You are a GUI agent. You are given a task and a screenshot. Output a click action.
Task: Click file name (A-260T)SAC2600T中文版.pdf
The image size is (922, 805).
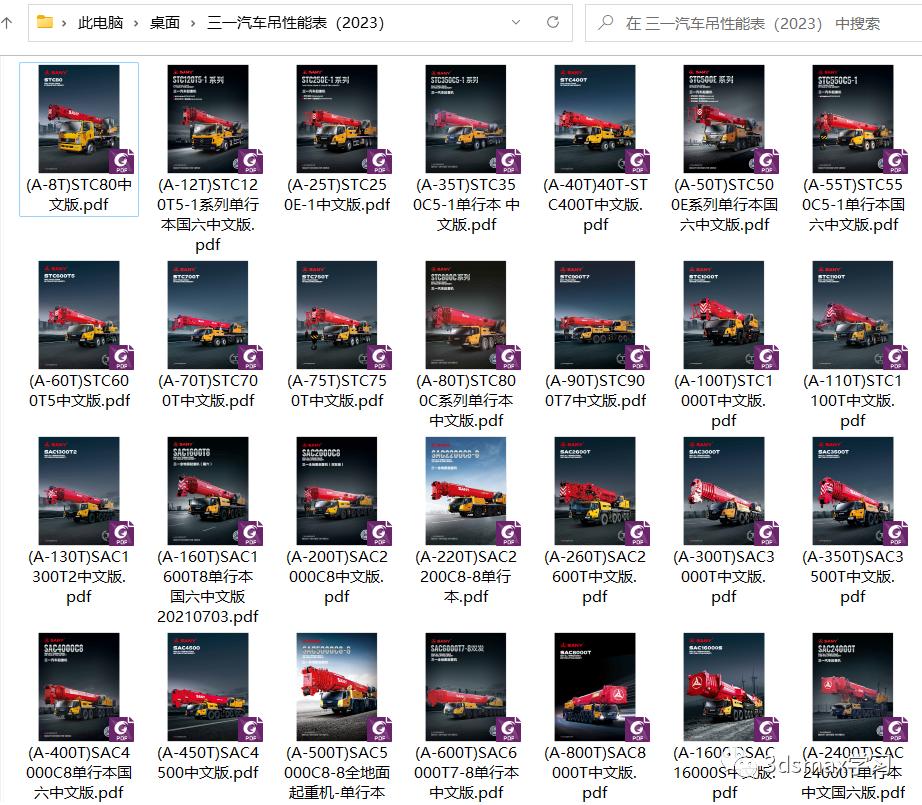[x=595, y=576]
